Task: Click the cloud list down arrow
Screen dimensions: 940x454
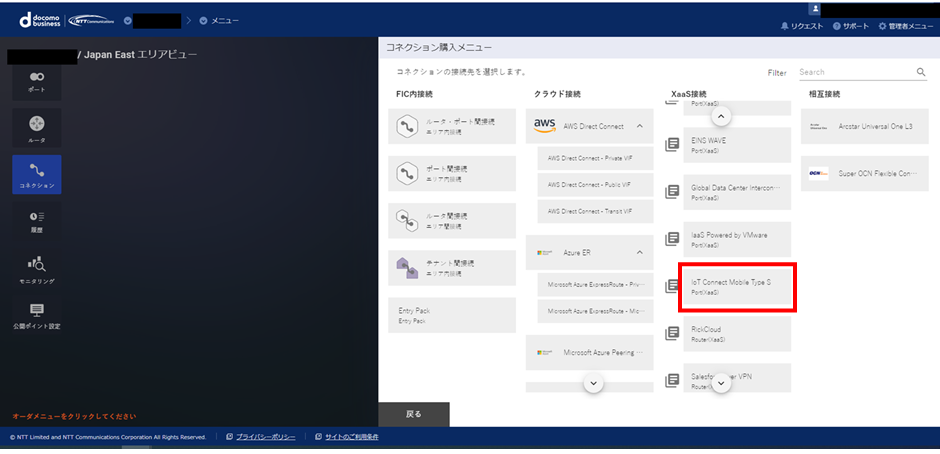Action: pyautogui.click(x=593, y=383)
